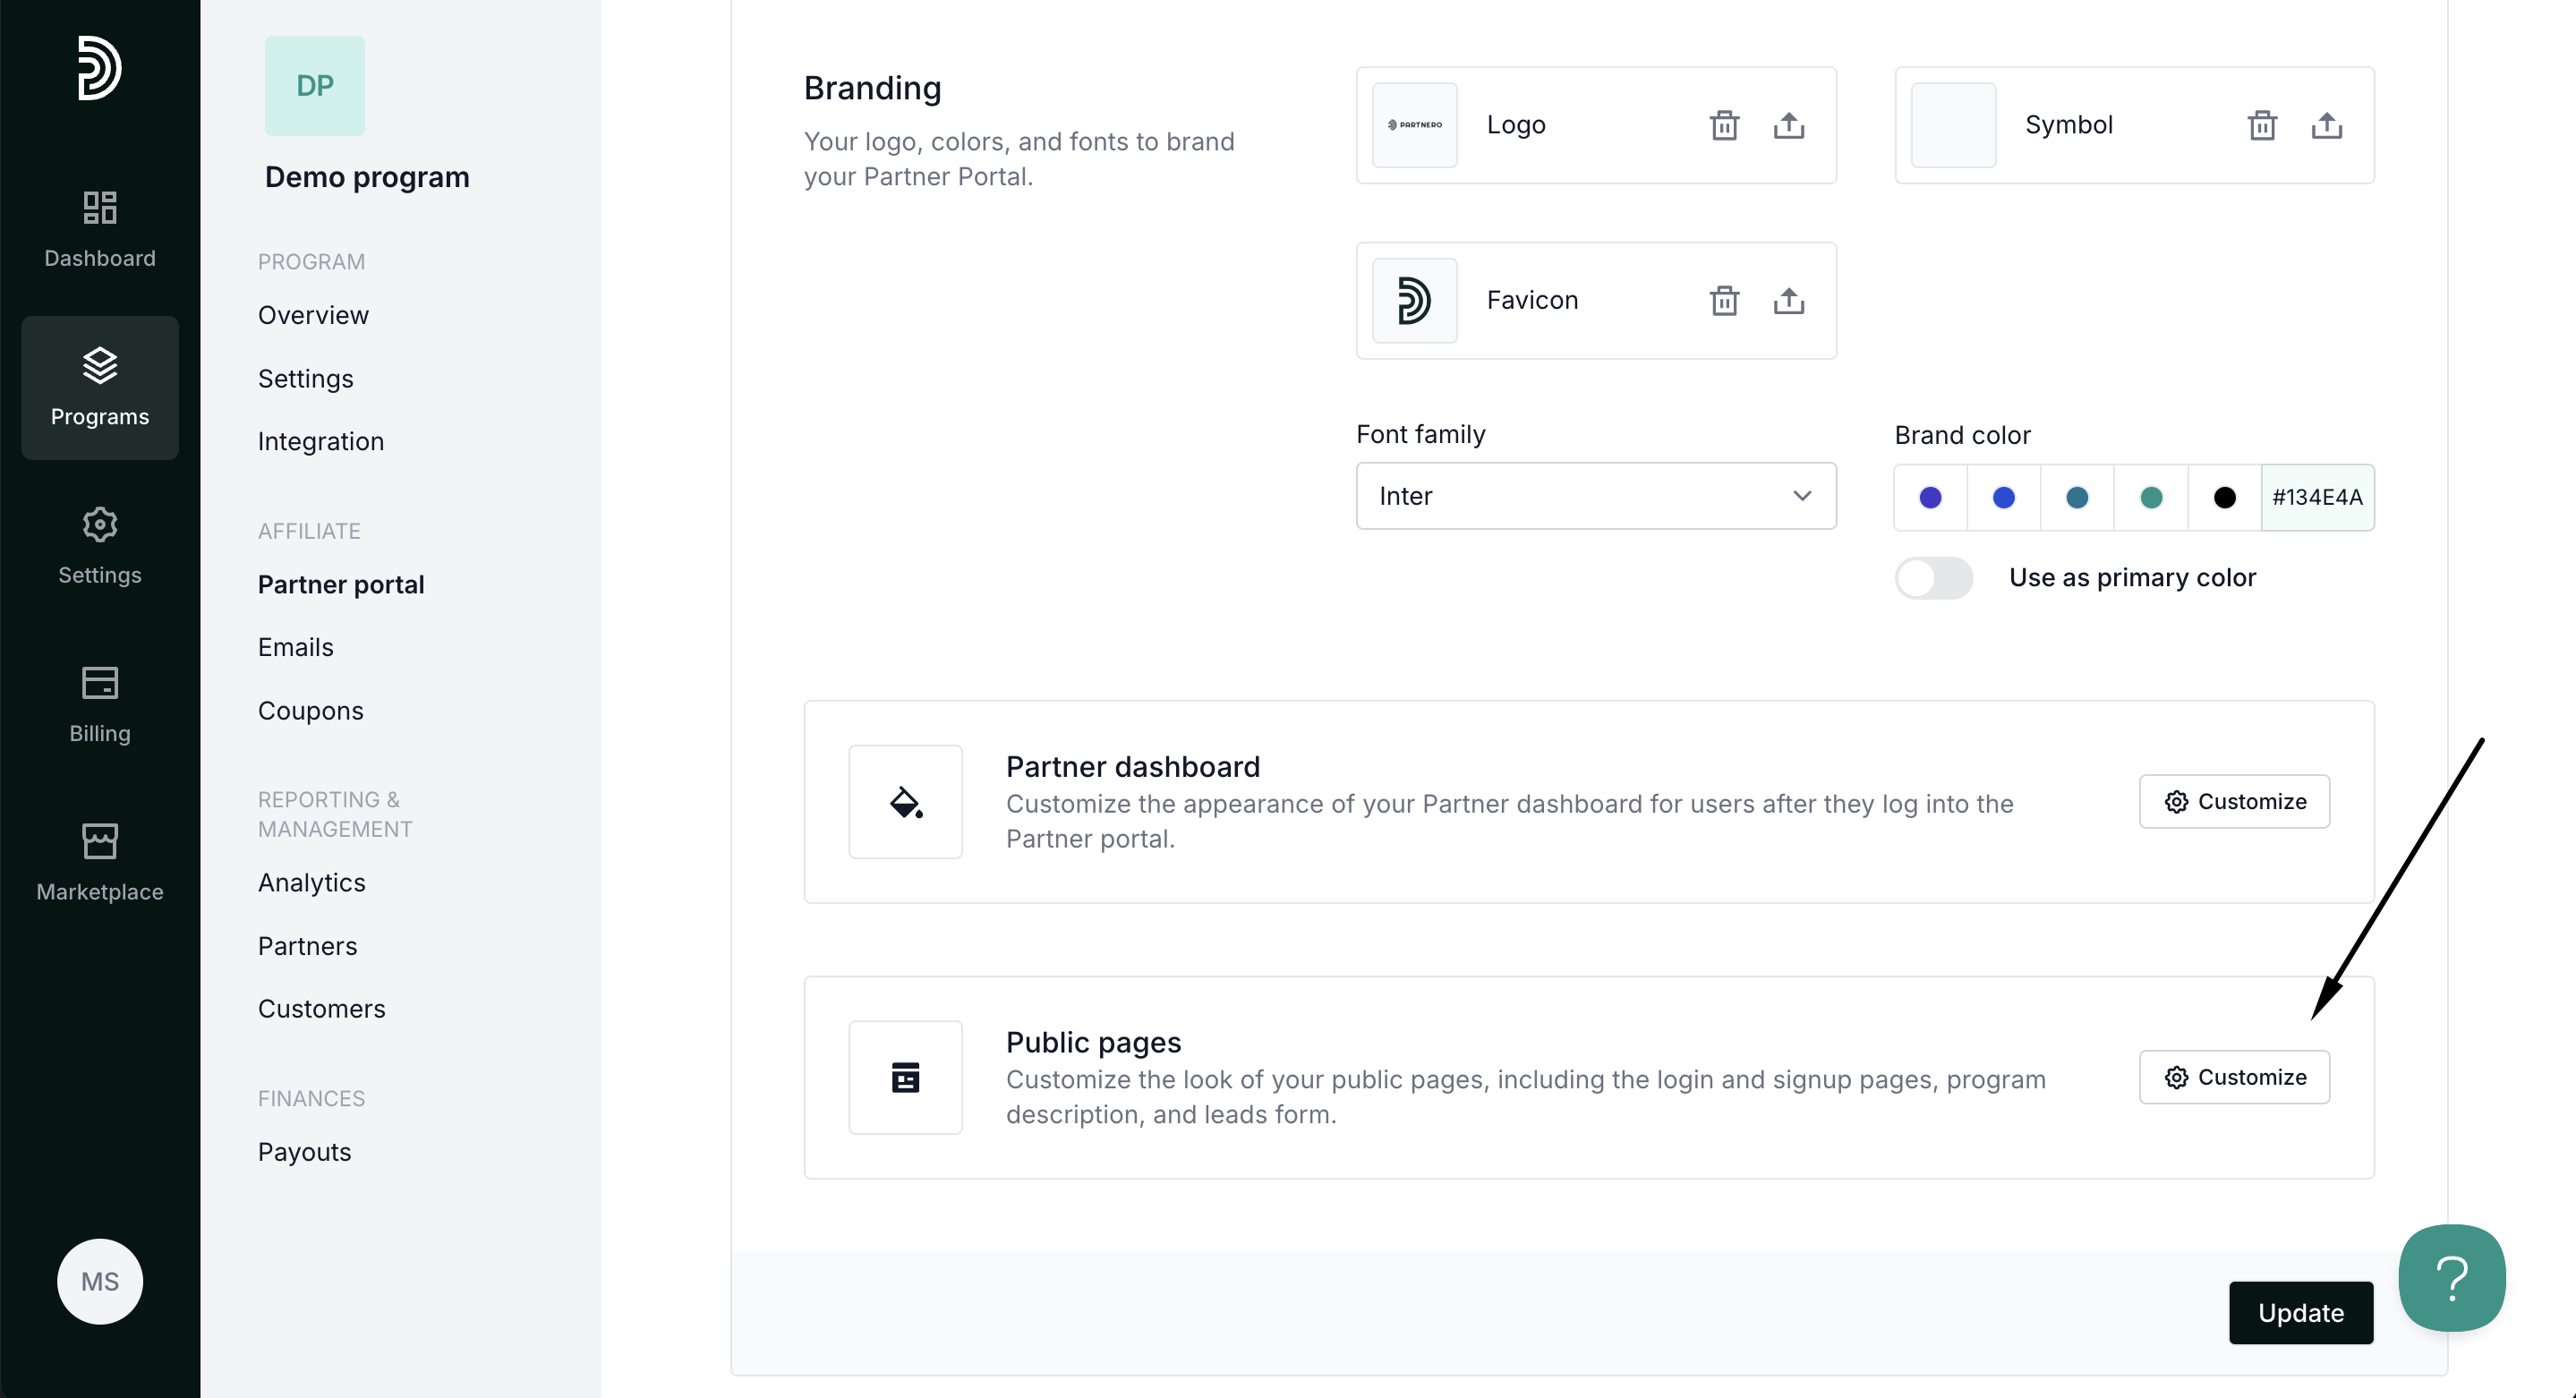Click the Update button
Viewport: 2576px width, 1398px height.
(x=2300, y=1313)
